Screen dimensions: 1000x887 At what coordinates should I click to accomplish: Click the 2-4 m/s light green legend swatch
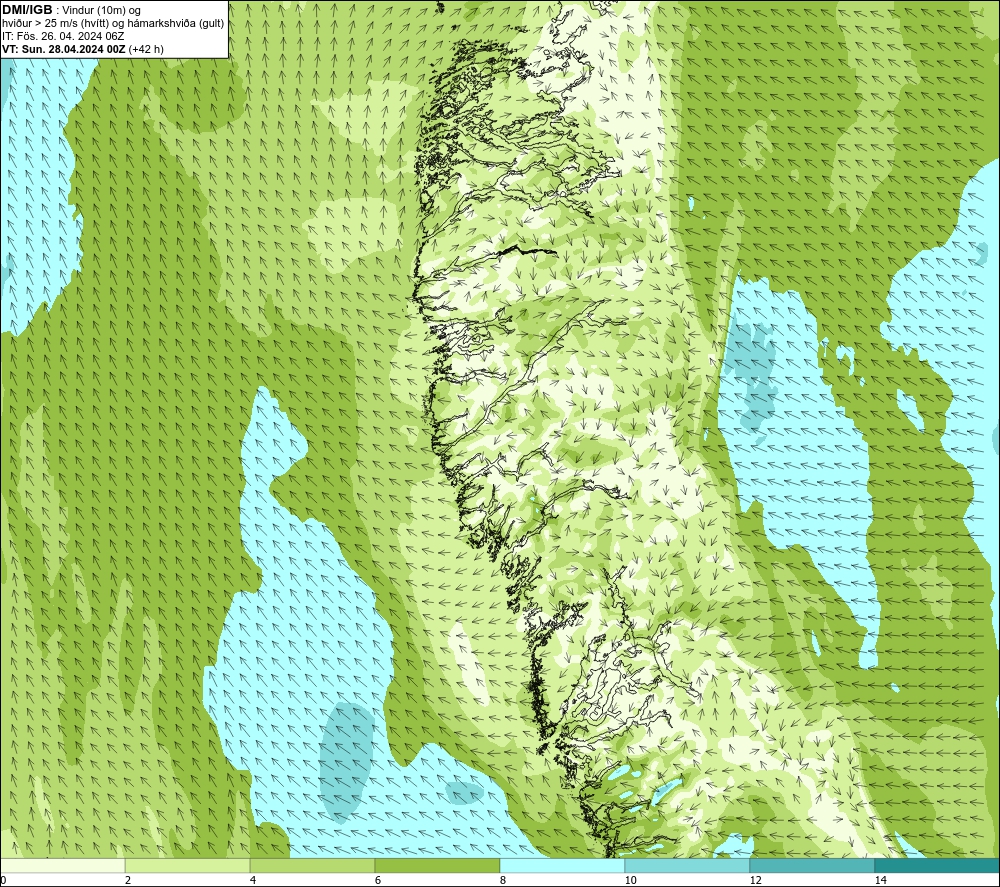[188, 866]
